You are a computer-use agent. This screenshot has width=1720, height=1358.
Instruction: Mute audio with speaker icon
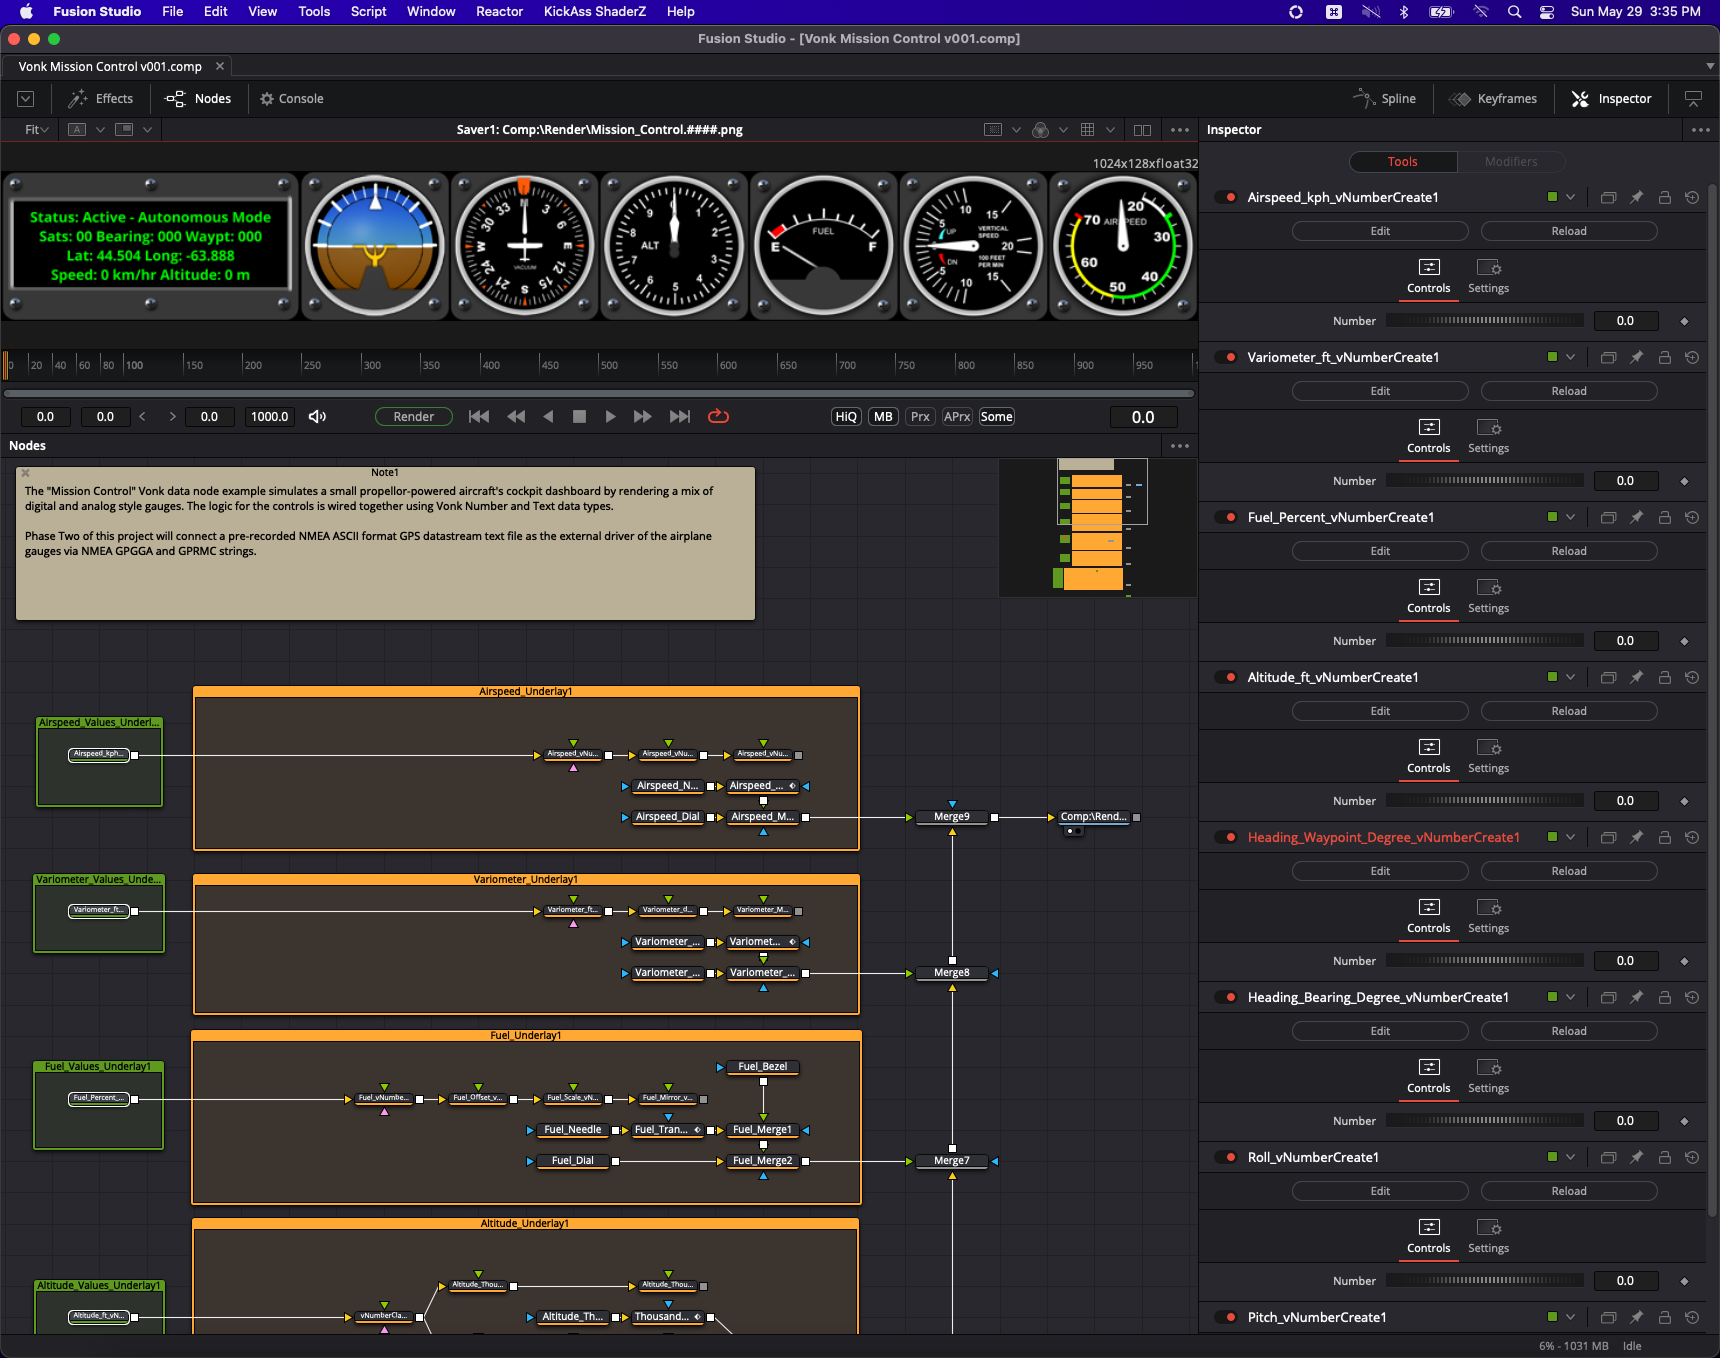coord(317,417)
